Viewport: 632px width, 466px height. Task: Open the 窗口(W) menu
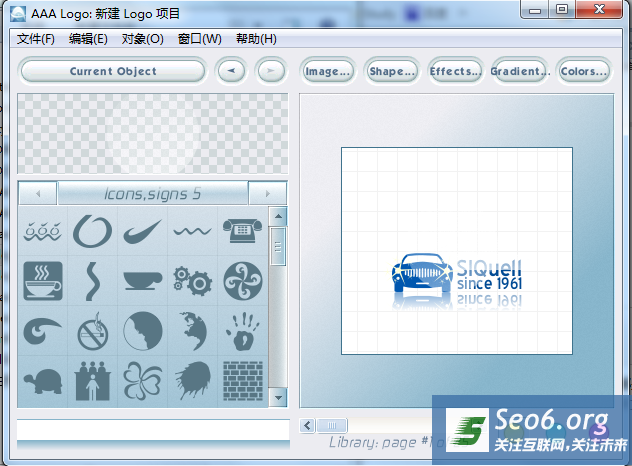[x=200, y=39]
